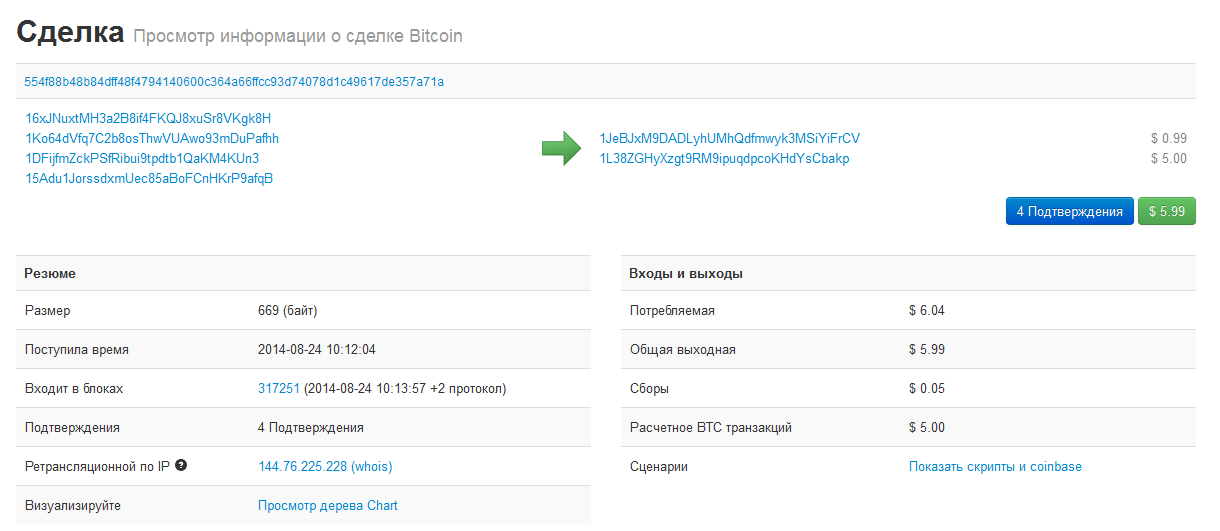
Task: Open input address 15Adu1JorssdxmUec85aBoFCnHKrP9afqB
Action: tap(149, 178)
